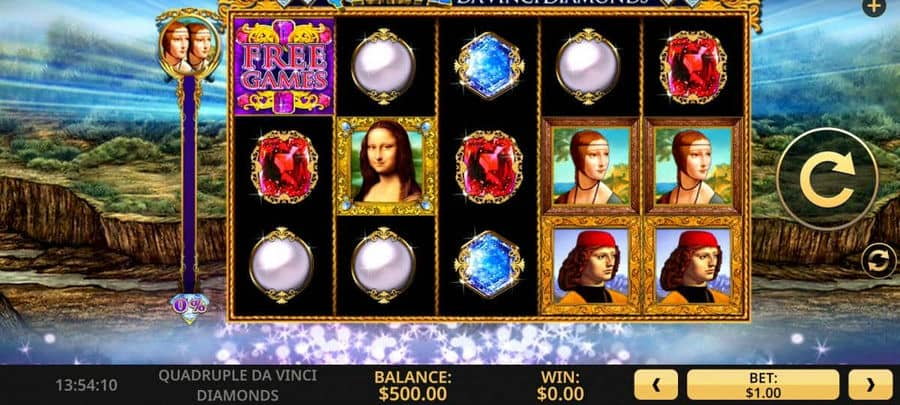Viewport: 900px width, 405px height.
Task: Decrease bet with the left arrow
Action: pos(655,384)
